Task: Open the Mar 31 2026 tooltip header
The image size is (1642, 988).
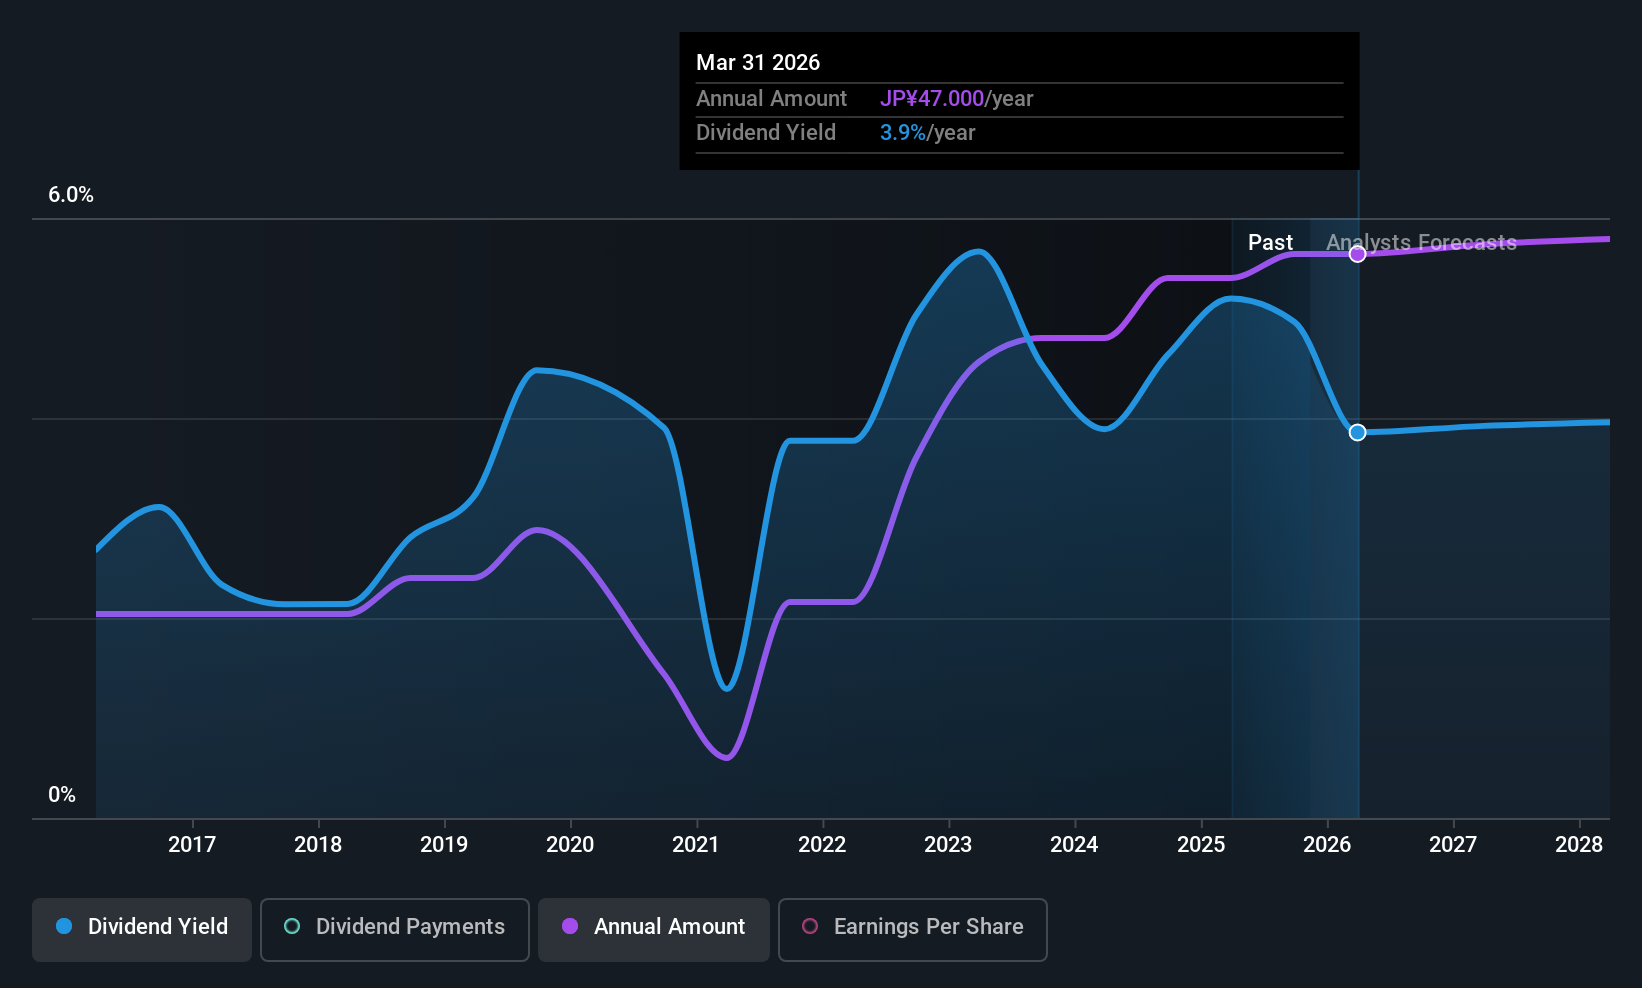Action: pos(758,62)
